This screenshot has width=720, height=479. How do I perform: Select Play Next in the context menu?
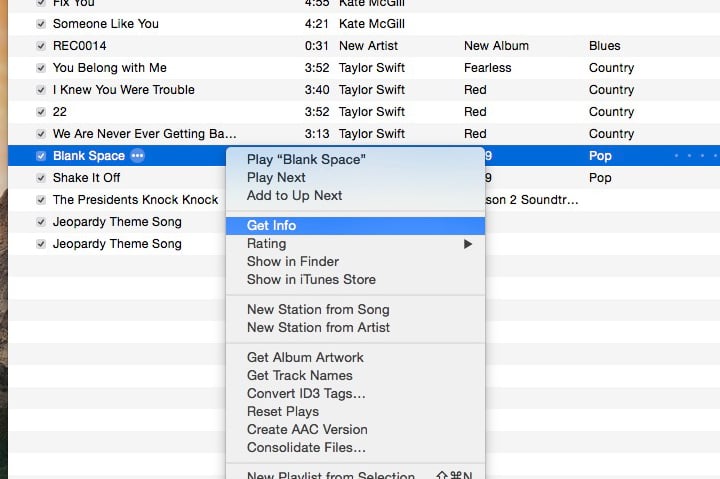pos(355,177)
